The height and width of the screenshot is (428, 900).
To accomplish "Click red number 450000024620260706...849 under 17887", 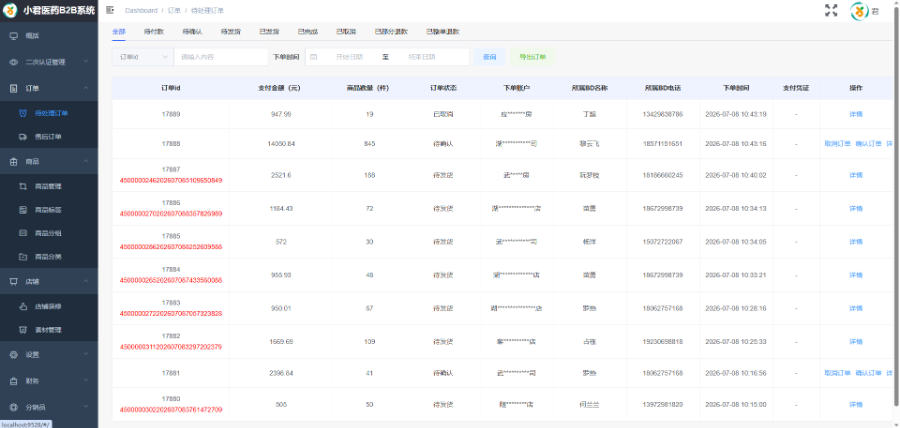I will pos(171,180).
